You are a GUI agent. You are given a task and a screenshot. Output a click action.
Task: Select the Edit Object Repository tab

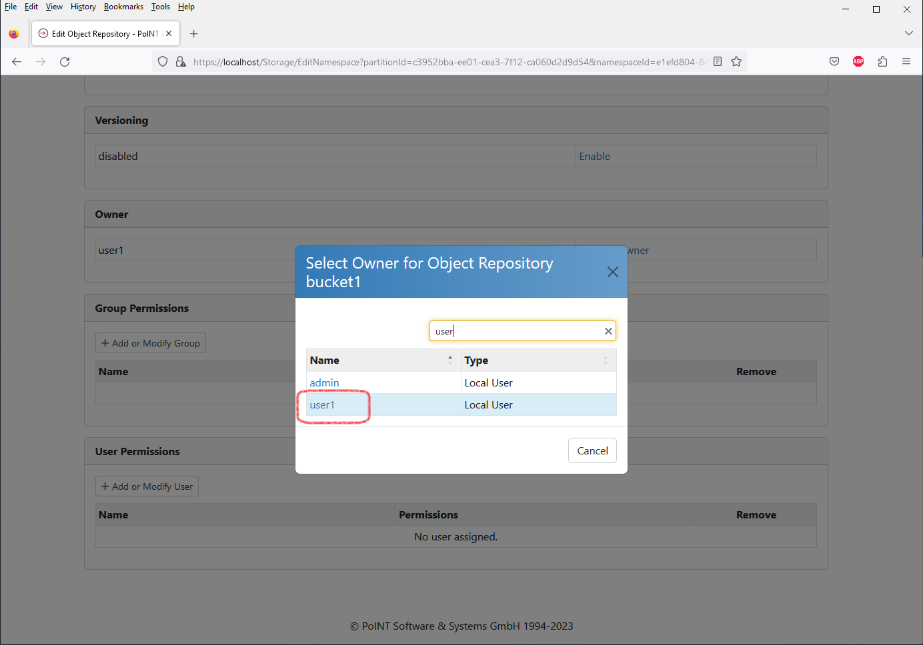pyautogui.click(x=105, y=34)
